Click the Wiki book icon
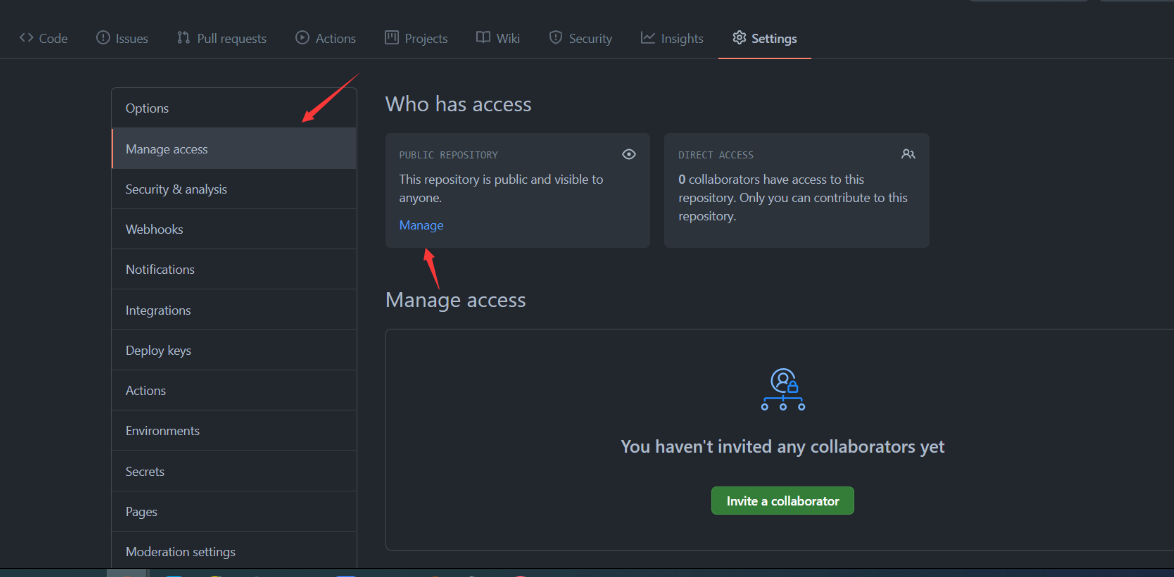This screenshot has width=1174, height=577. click(483, 37)
